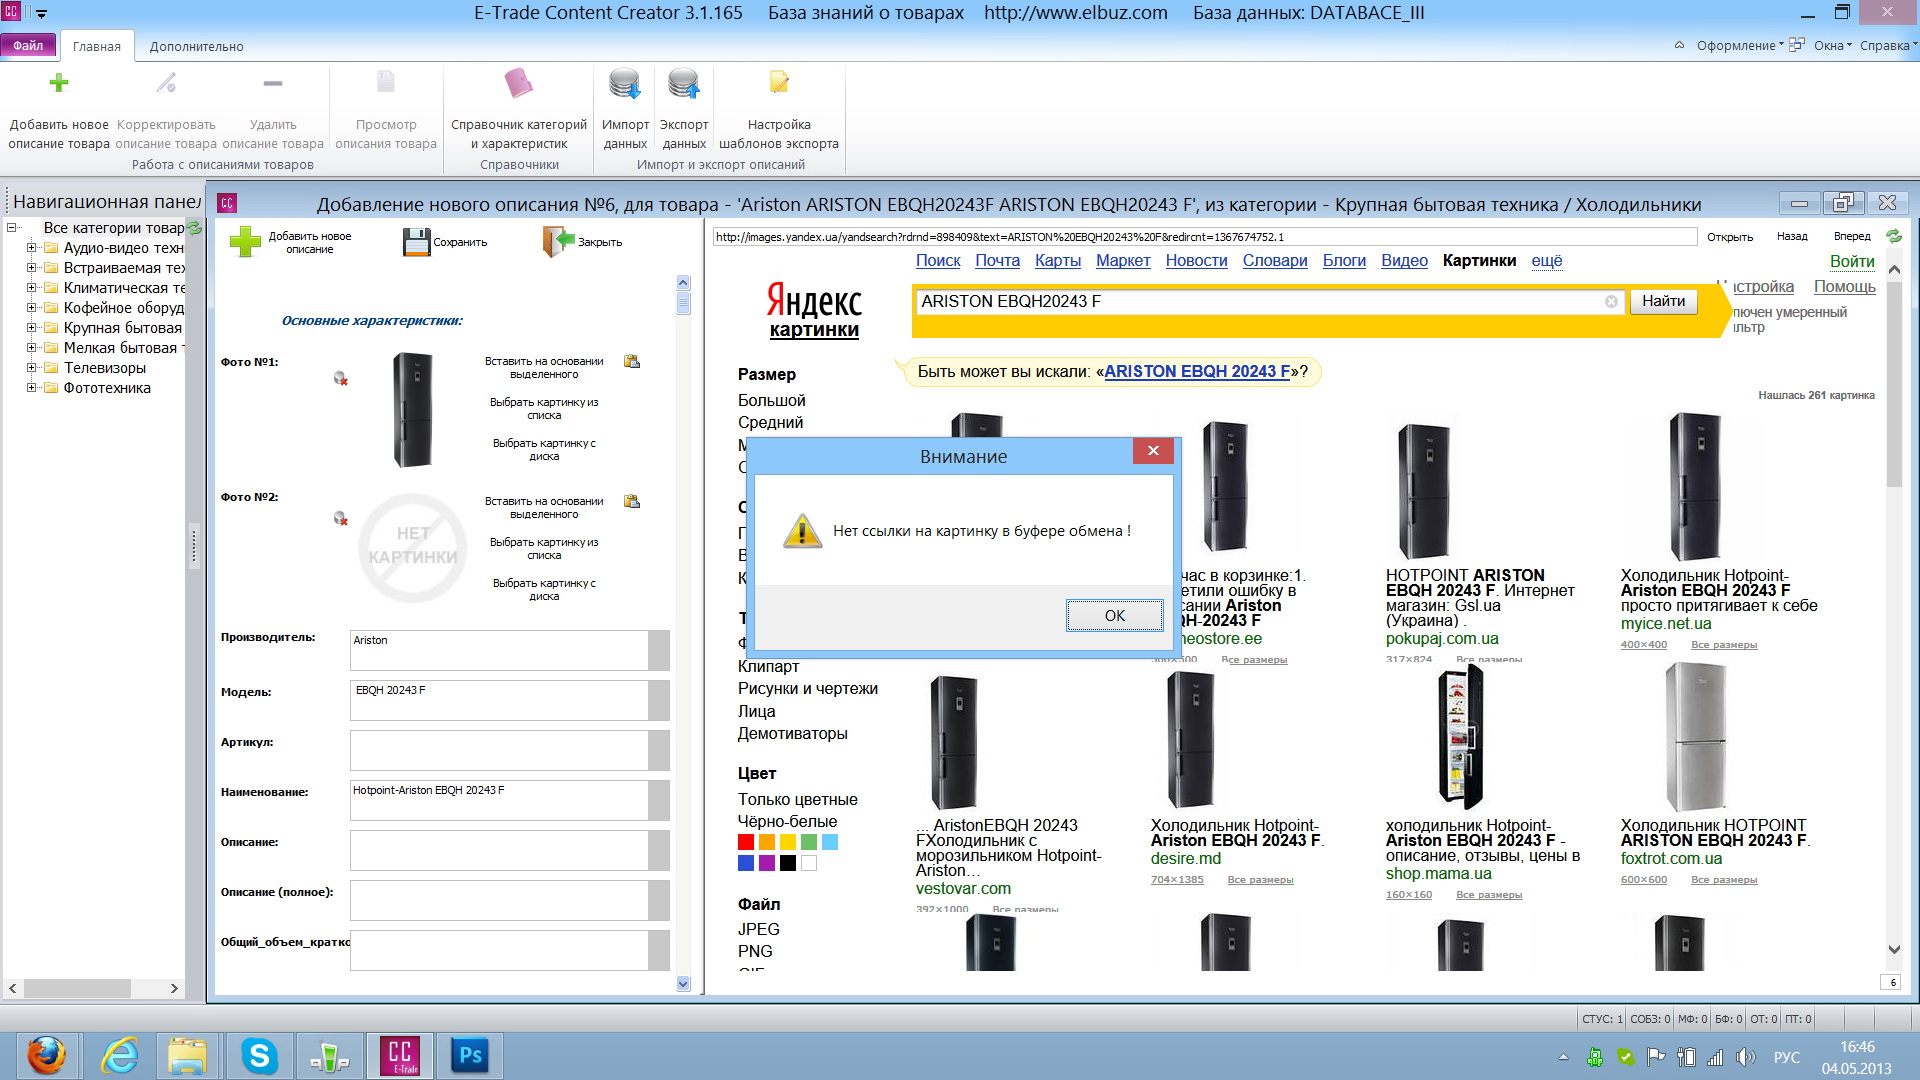Click the Импорт данных database icon
The height and width of the screenshot is (1080, 1920).
point(625,83)
